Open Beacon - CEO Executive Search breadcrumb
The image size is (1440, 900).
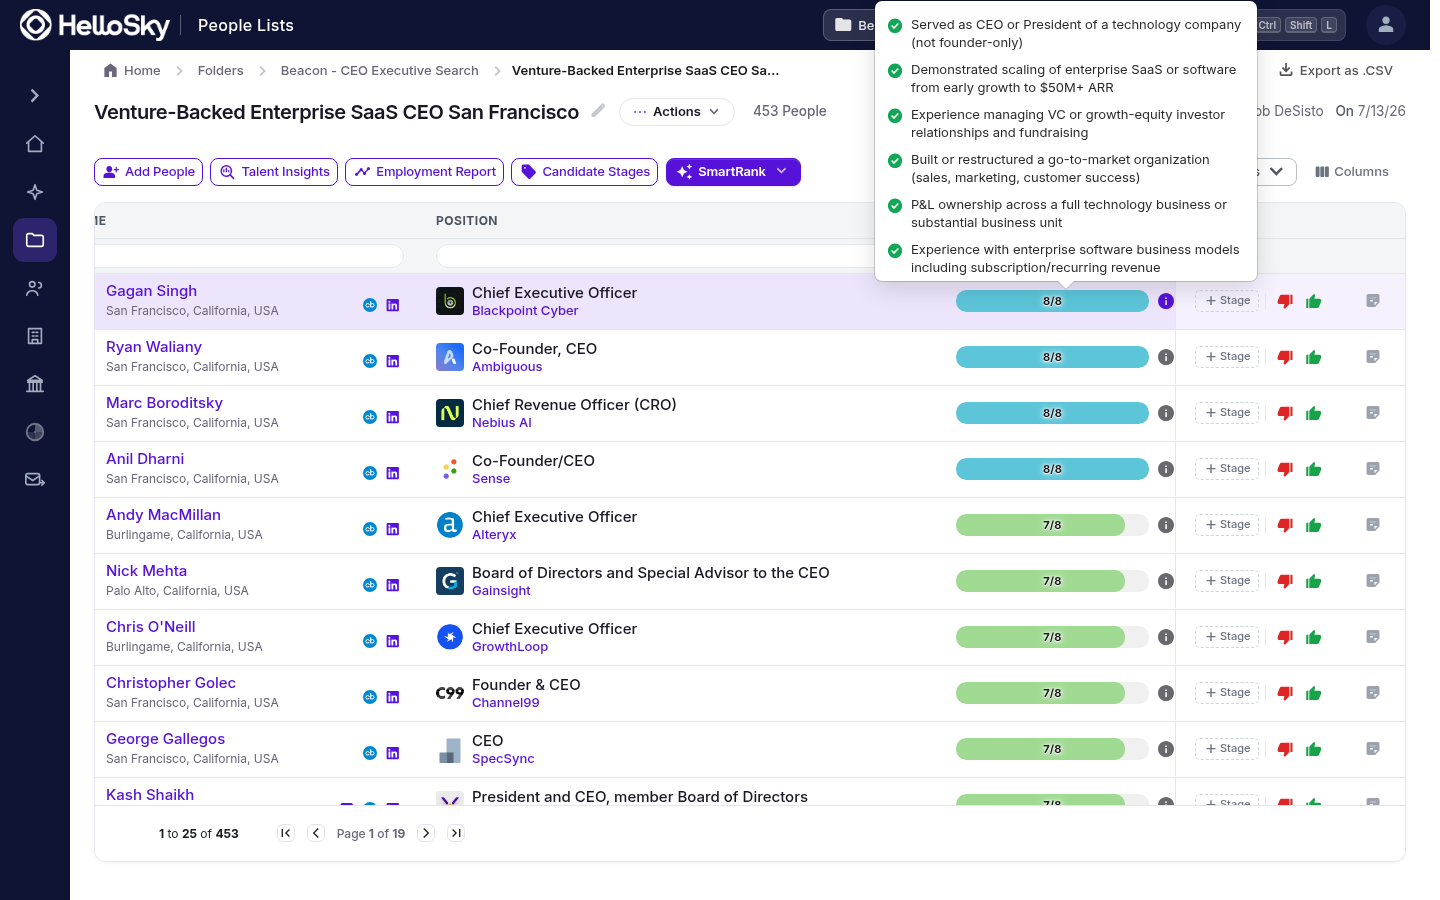[380, 71]
